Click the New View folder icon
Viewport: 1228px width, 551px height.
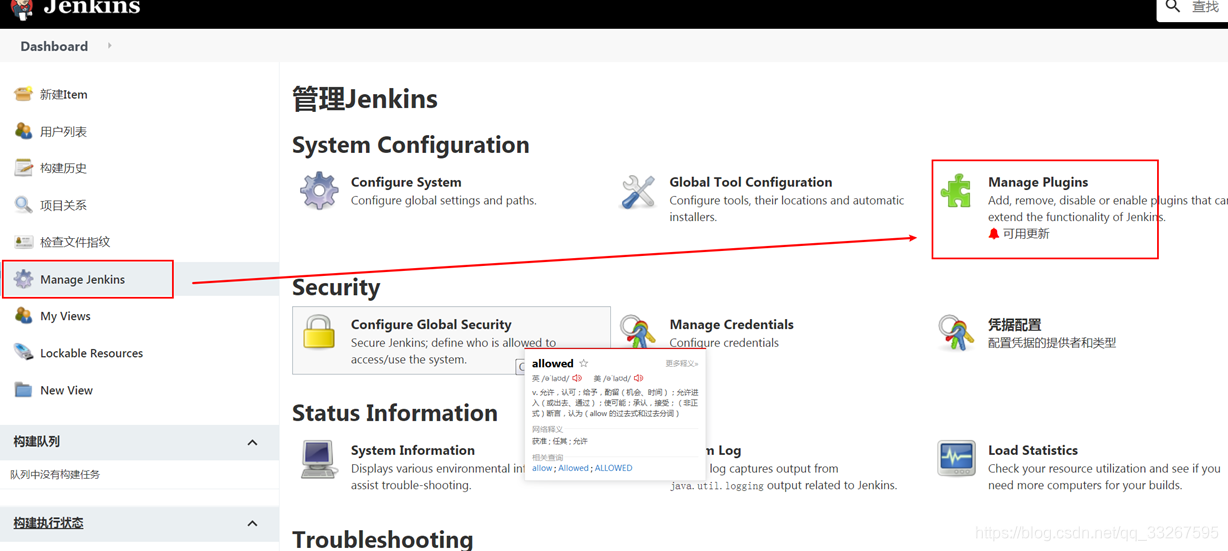pyautogui.click(x=23, y=390)
